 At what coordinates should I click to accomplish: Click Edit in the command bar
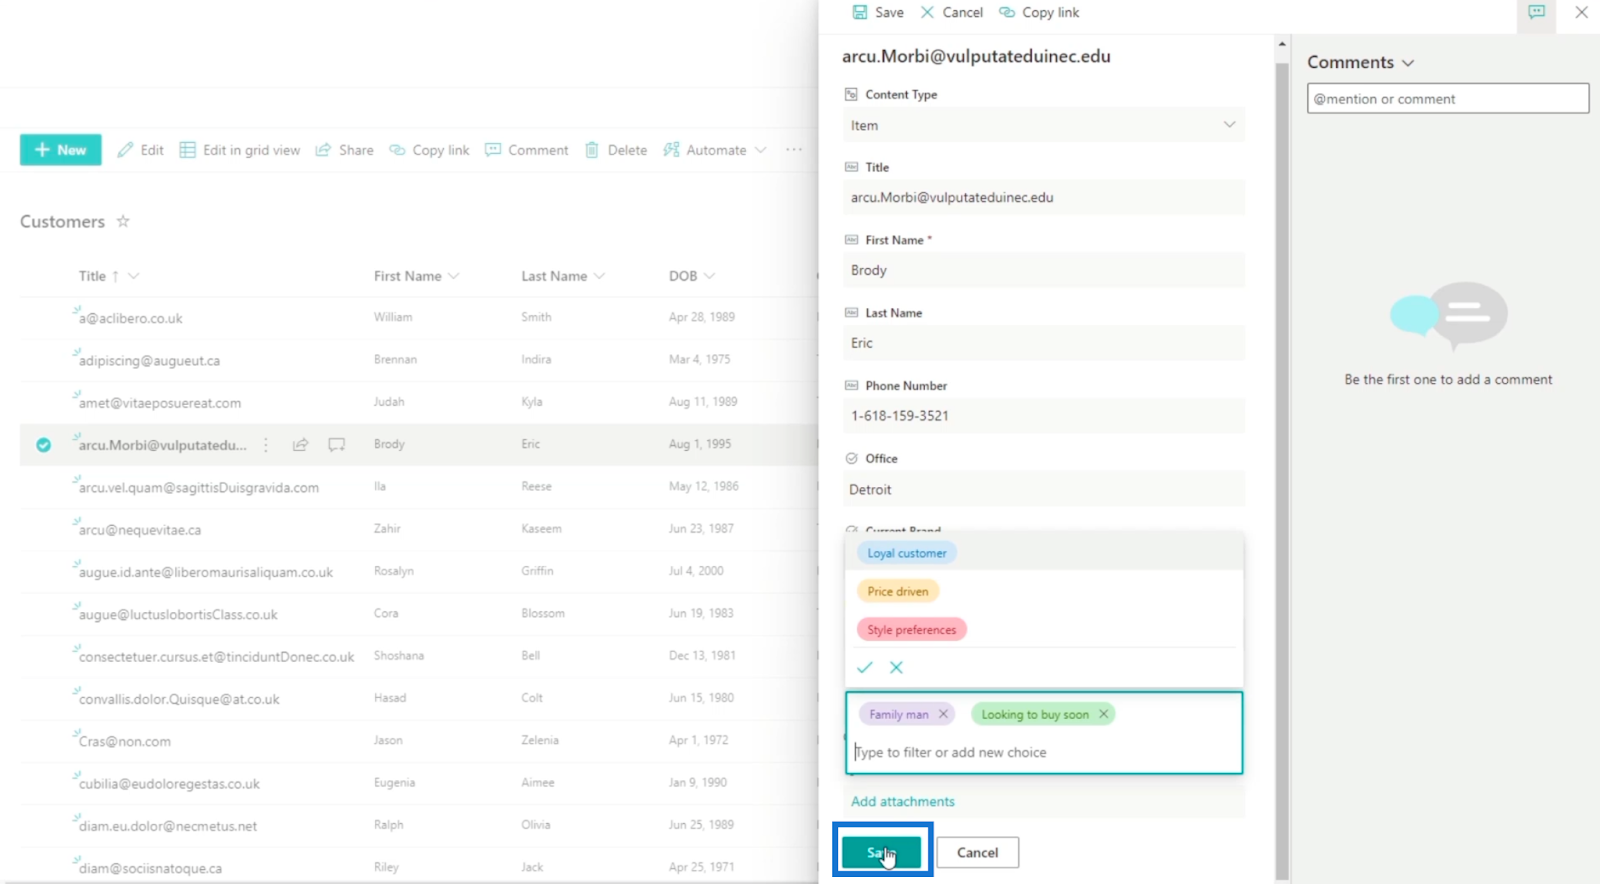[140, 150]
